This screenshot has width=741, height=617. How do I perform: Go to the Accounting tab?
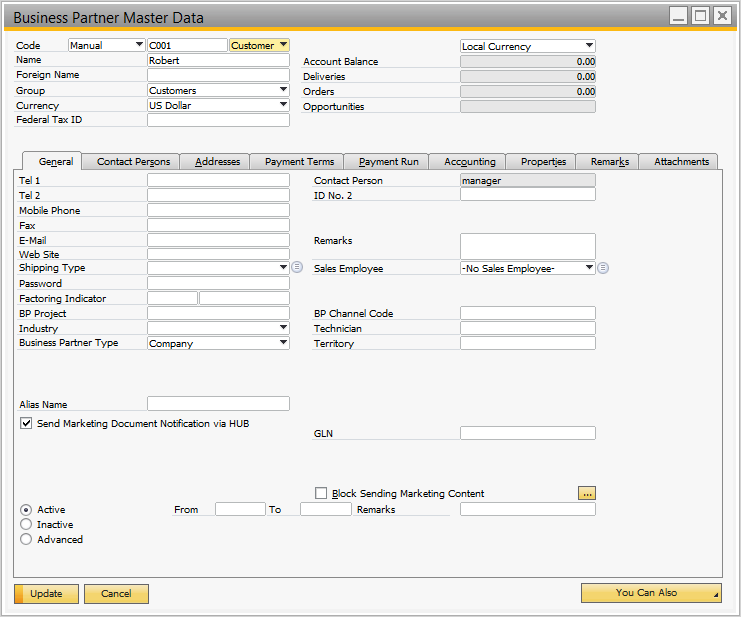coord(470,162)
